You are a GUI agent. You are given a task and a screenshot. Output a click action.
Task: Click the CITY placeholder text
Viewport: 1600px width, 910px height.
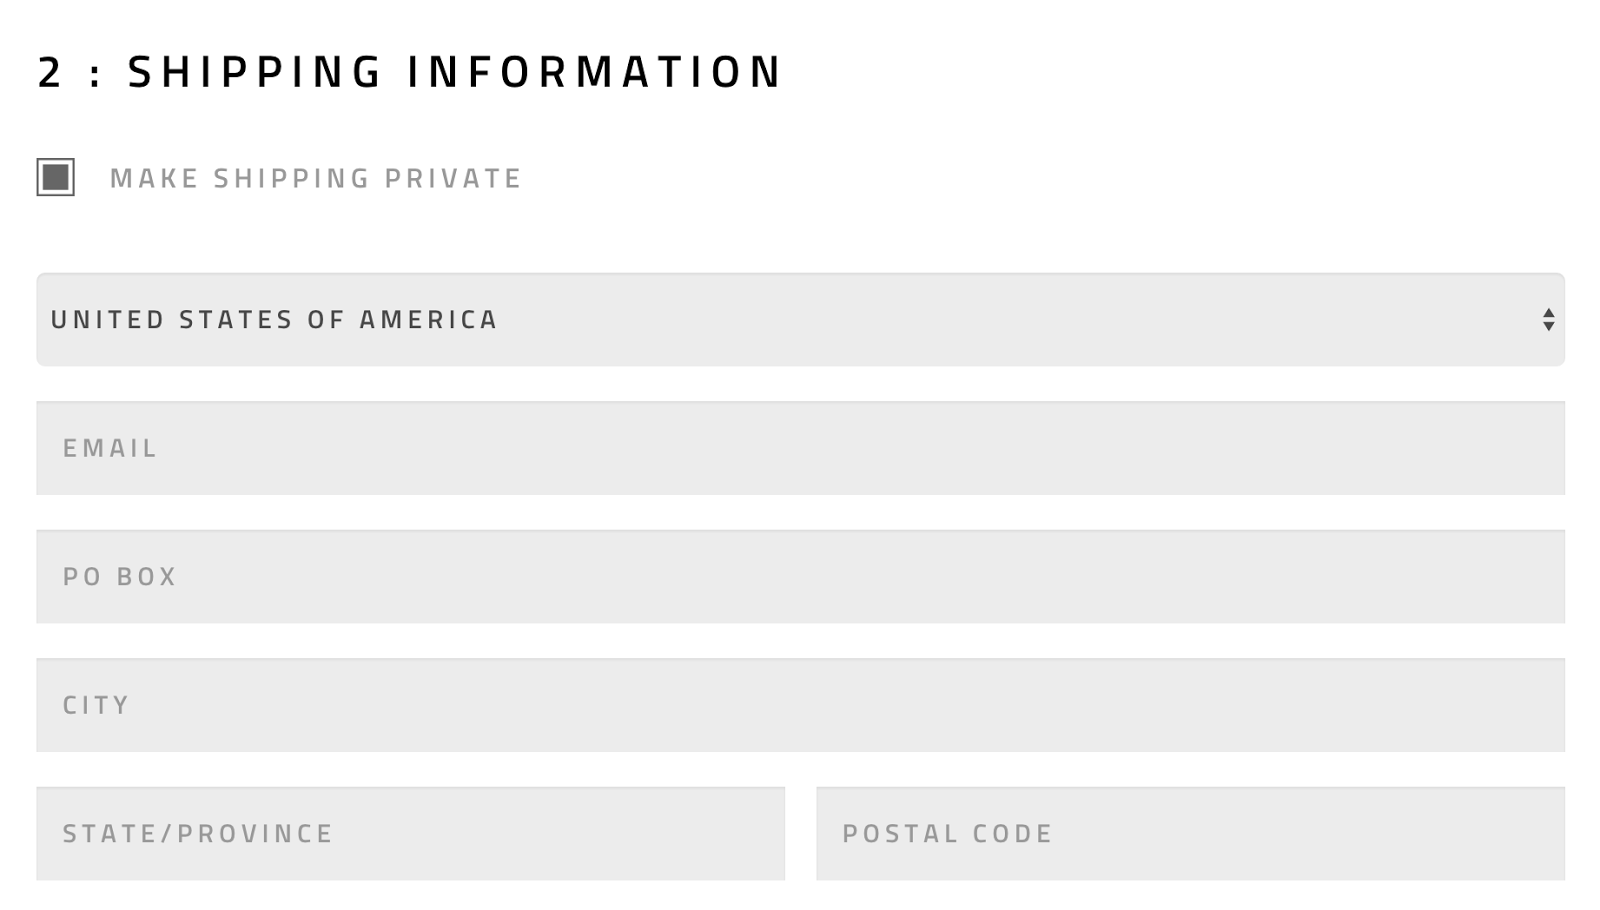coord(96,705)
